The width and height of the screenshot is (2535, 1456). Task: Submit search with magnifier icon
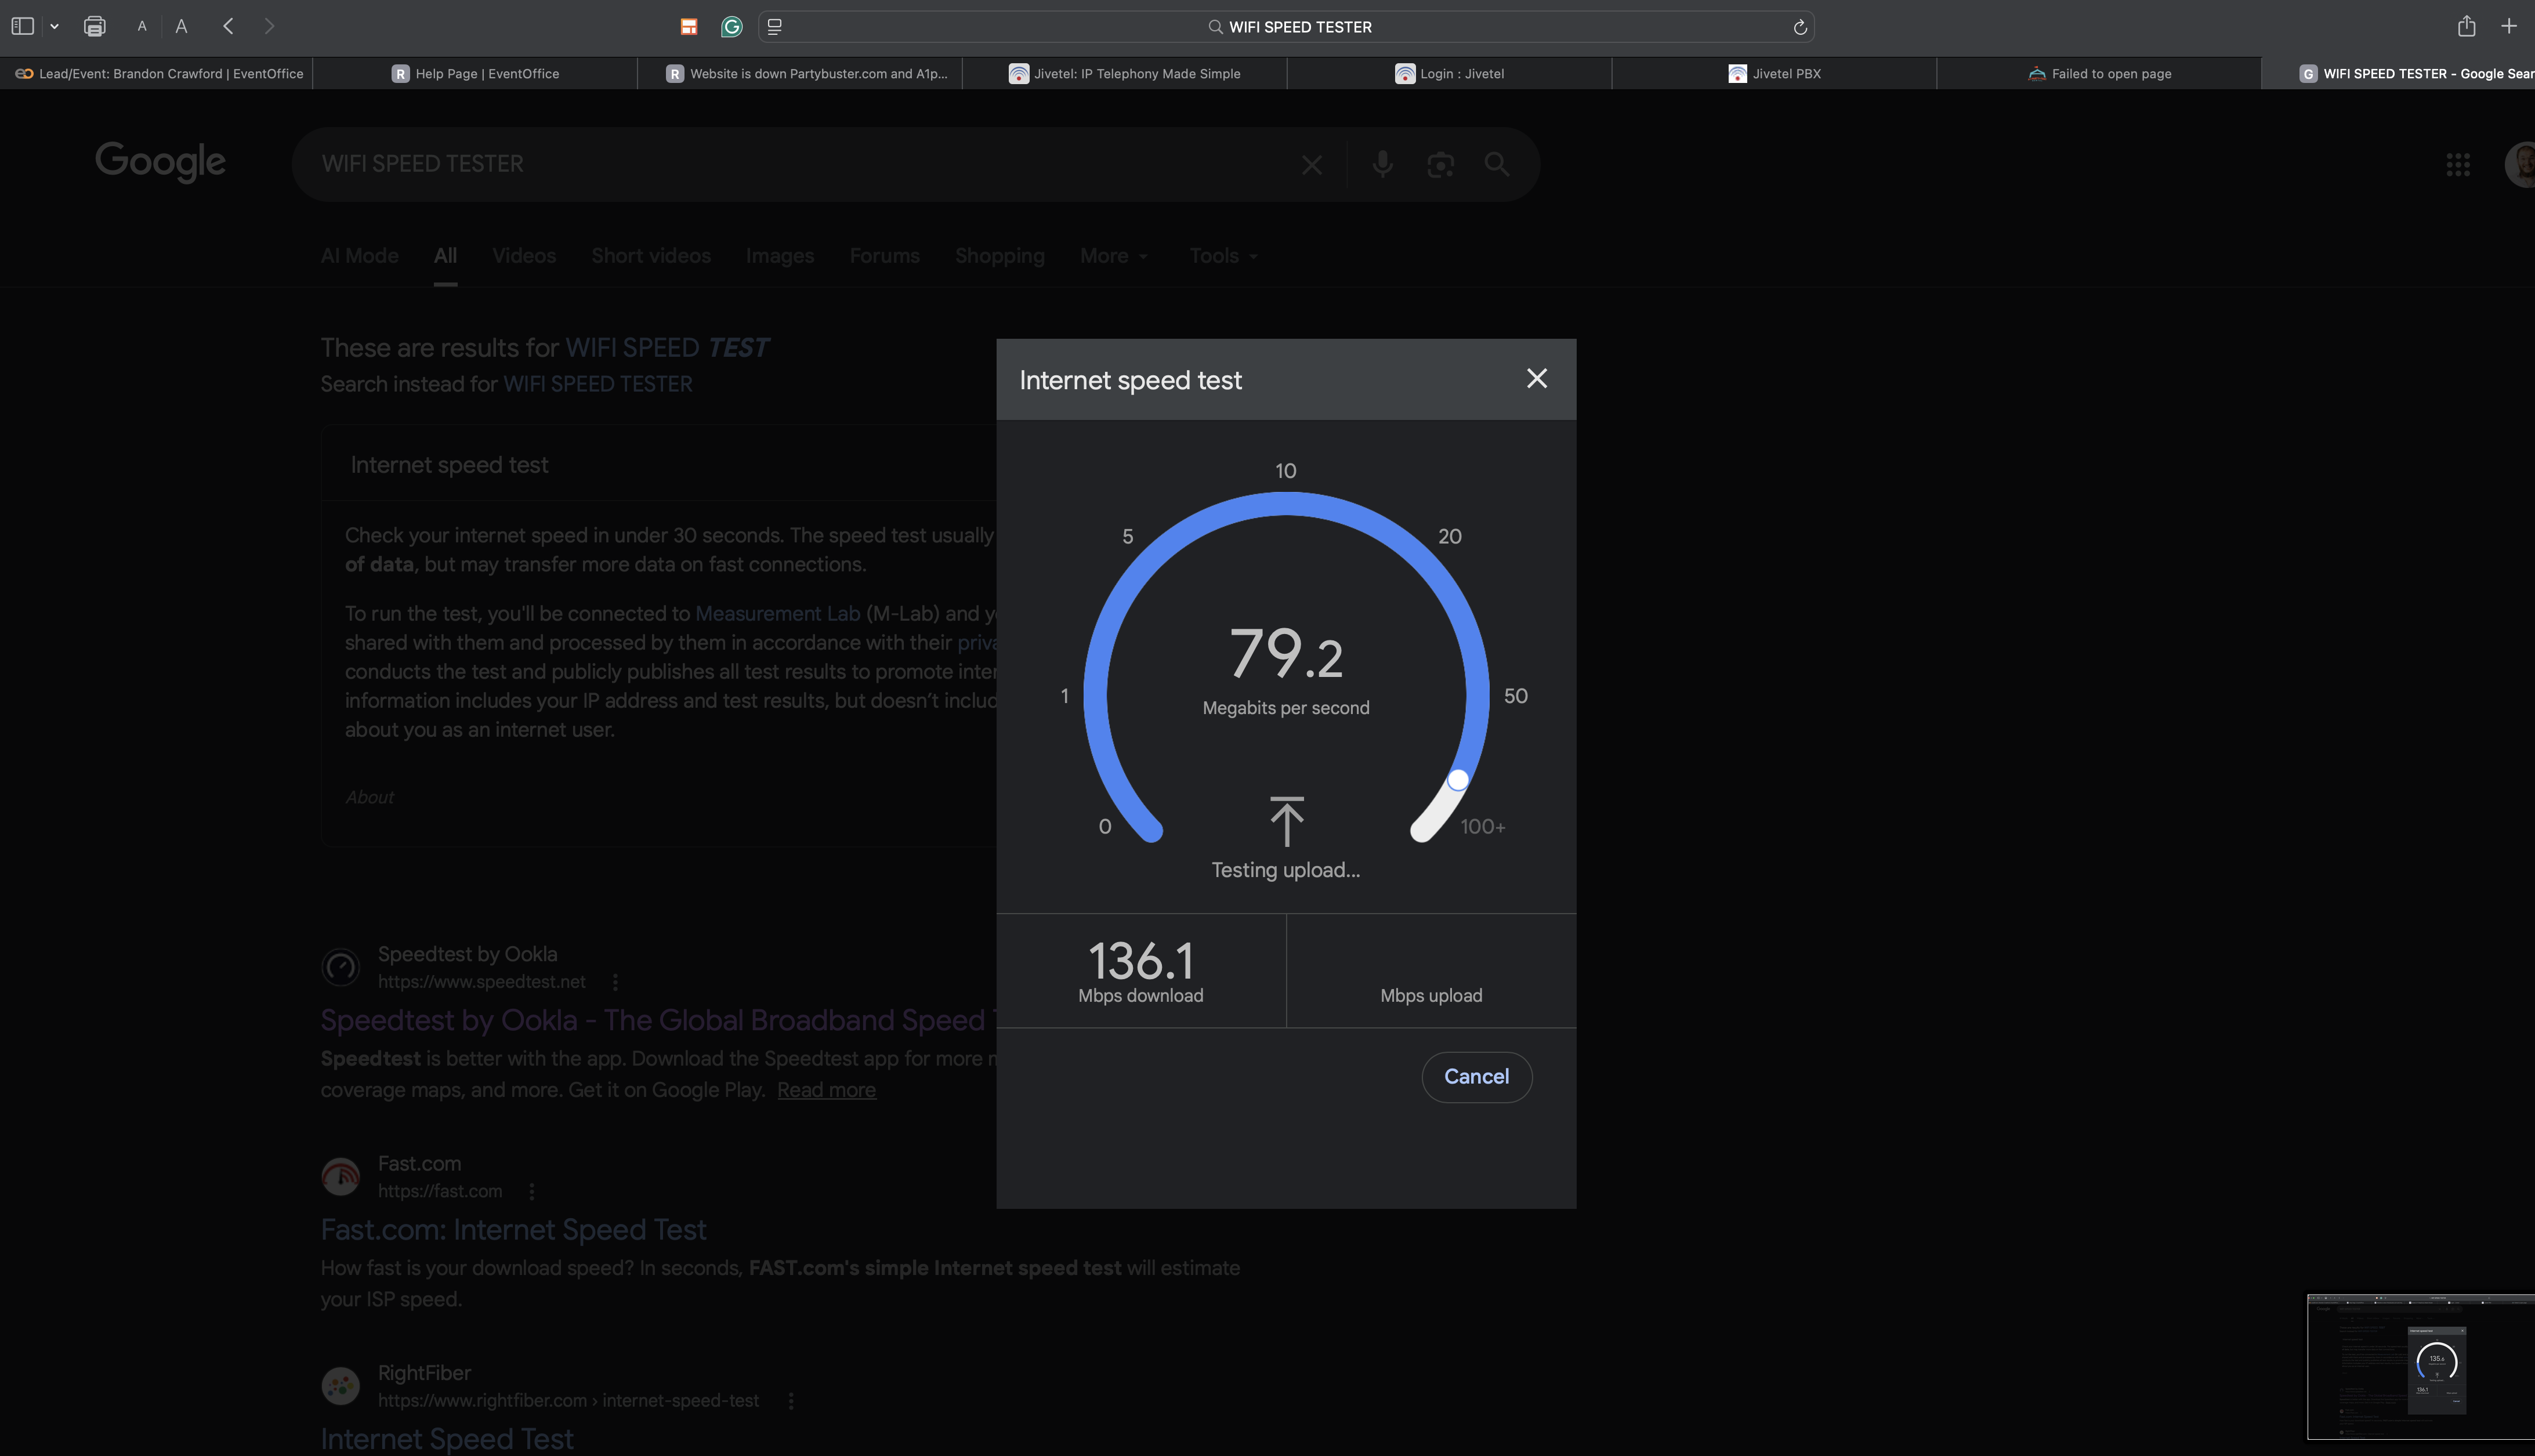click(1496, 164)
